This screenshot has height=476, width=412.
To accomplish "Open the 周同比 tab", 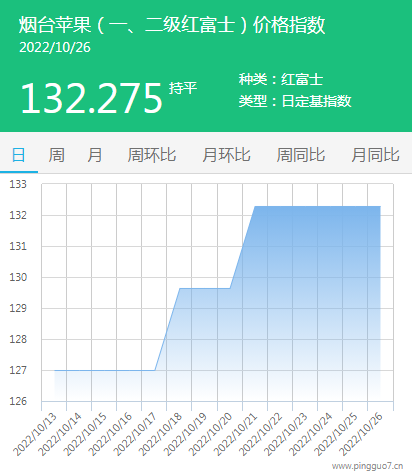I will pyautogui.click(x=301, y=155).
